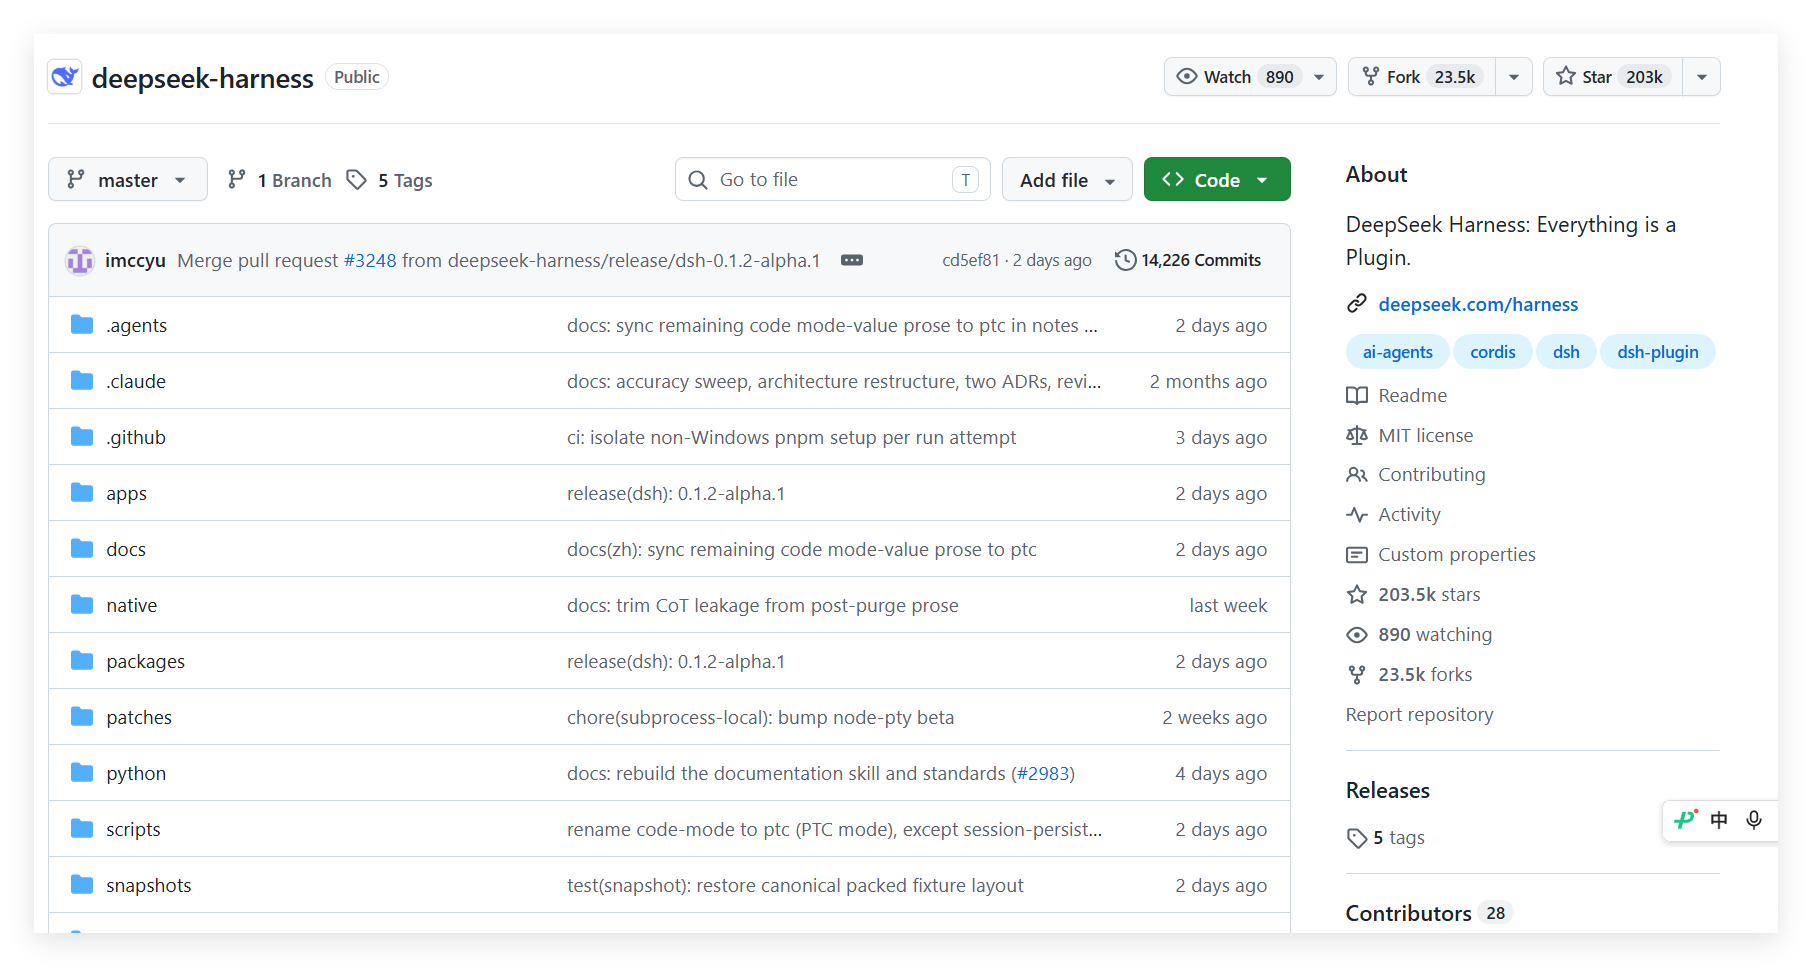Click the deepseek-harness repository avatar icon
Viewport: 1812px width, 967px height.
click(x=65, y=77)
